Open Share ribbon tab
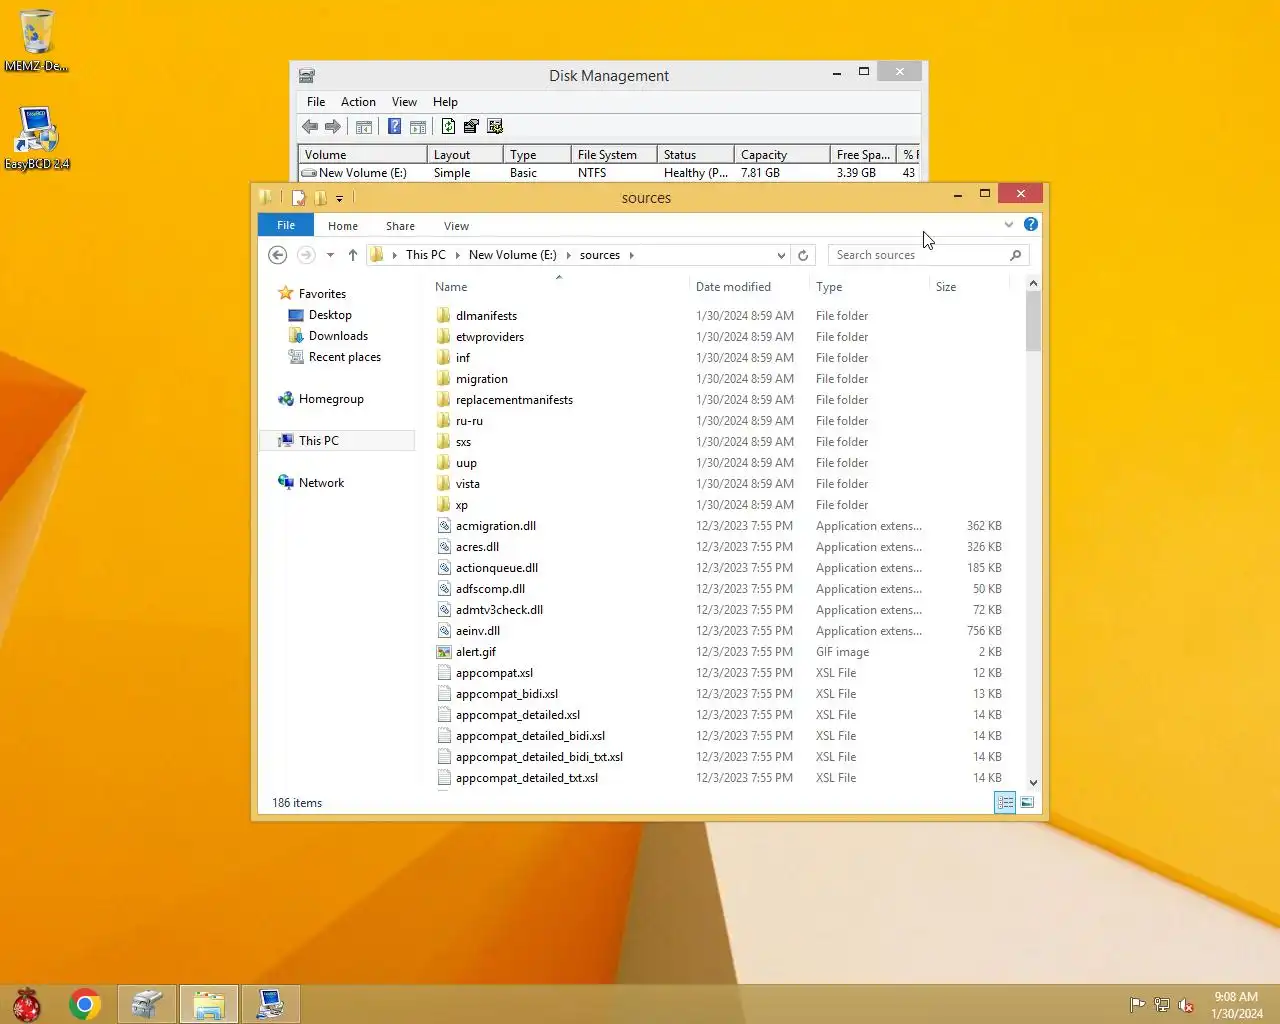1280x1024 pixels. [400, 226]
